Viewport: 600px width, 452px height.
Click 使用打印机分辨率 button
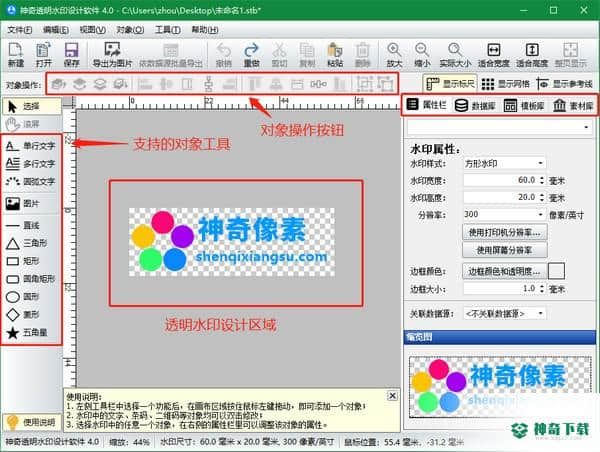pos(505,232)
